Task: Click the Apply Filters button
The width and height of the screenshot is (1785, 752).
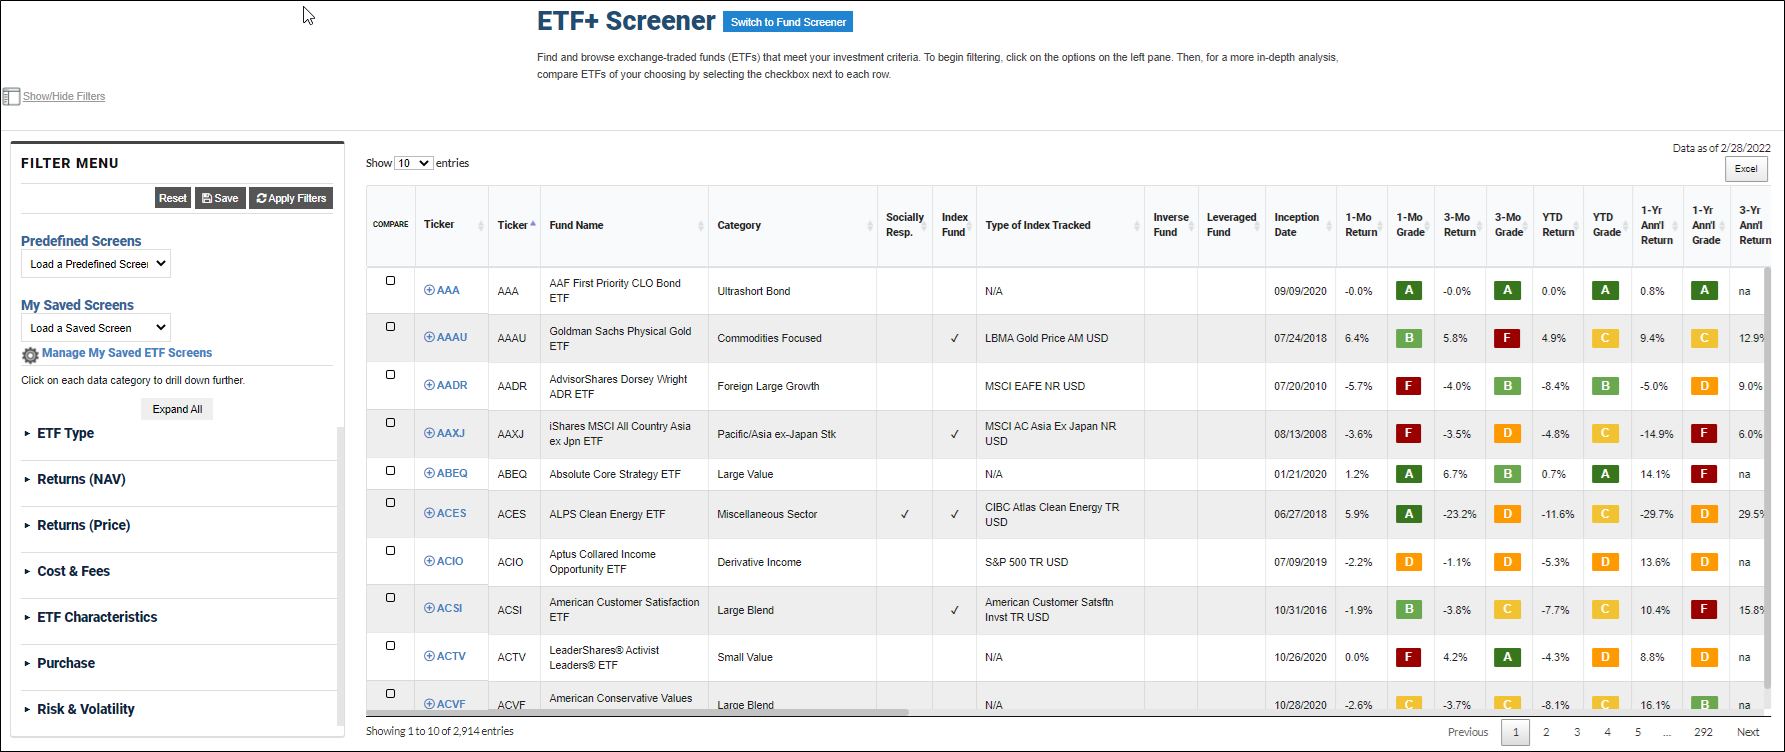Action: click(291, 198)
